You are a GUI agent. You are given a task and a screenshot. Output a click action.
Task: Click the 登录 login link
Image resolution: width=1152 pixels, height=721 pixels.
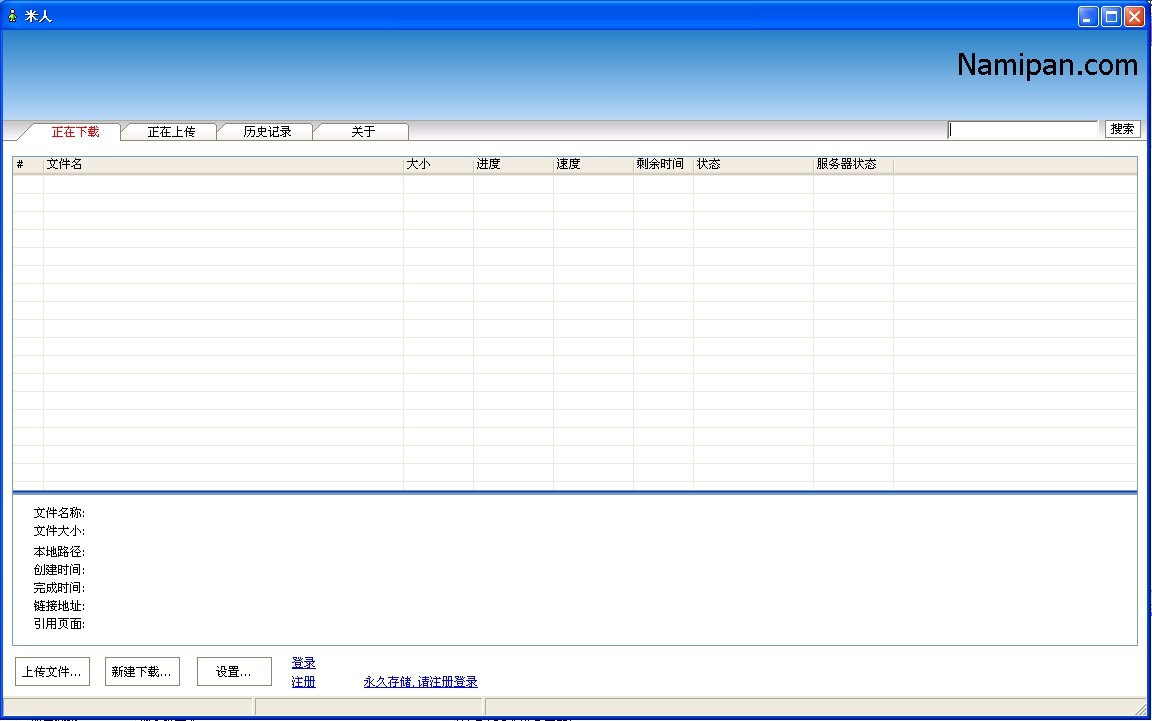303,663
